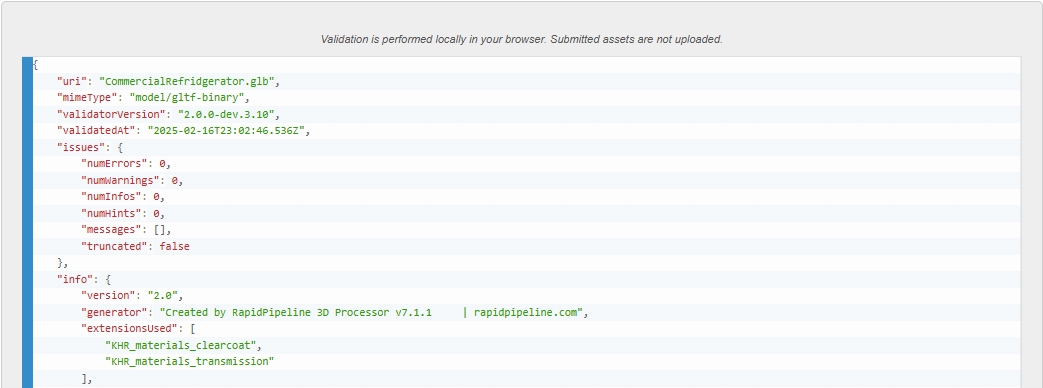This screenshot has height=388, width=1043.
Task: Click the "version" key under info
Action: click(x=108, y=295)
